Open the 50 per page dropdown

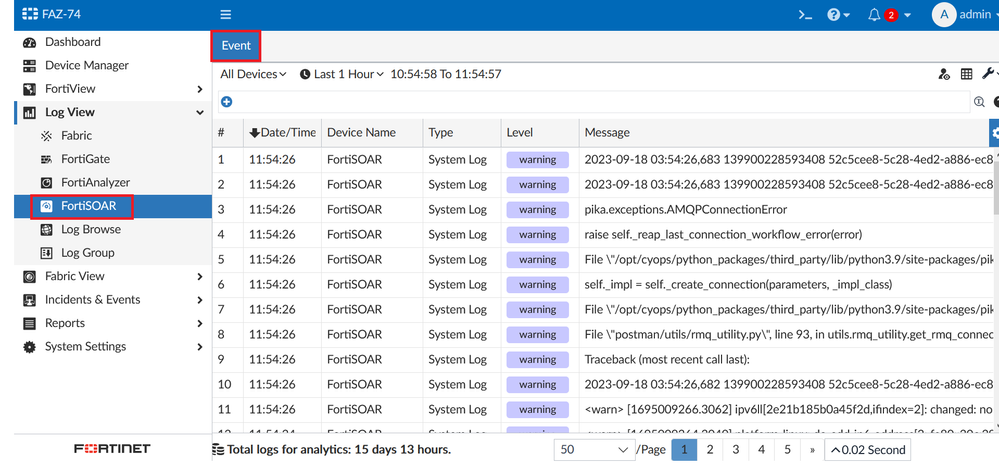pos(595,450)
